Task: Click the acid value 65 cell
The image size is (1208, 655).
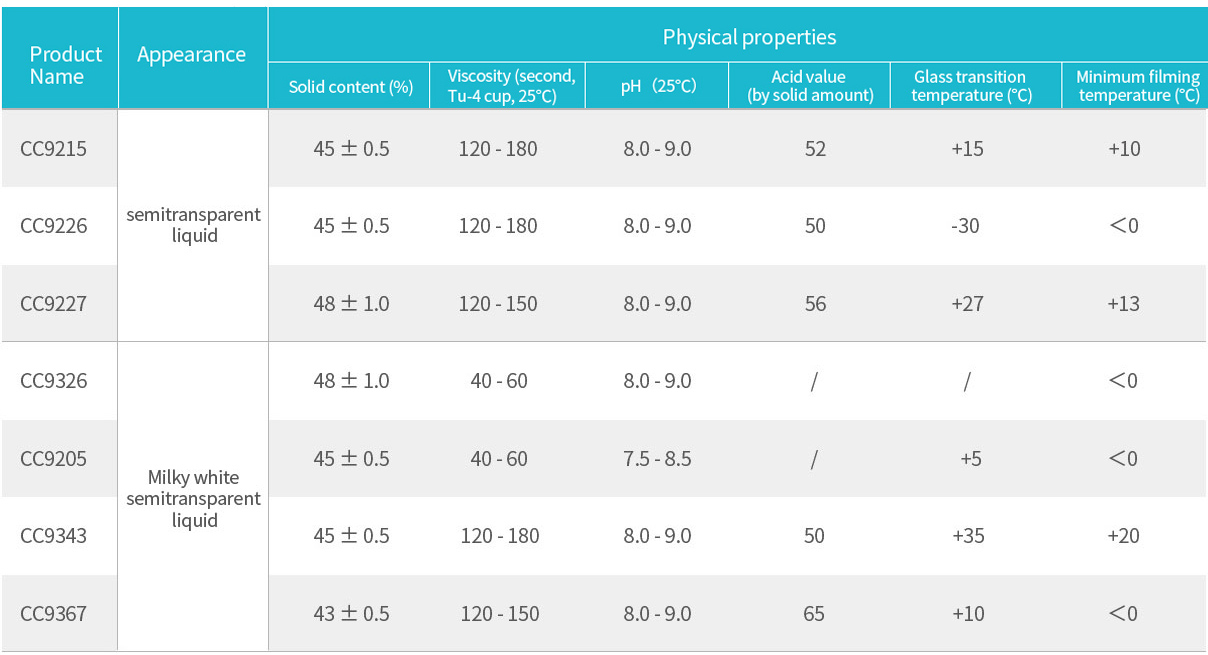Action: click(x=814, y=613)
